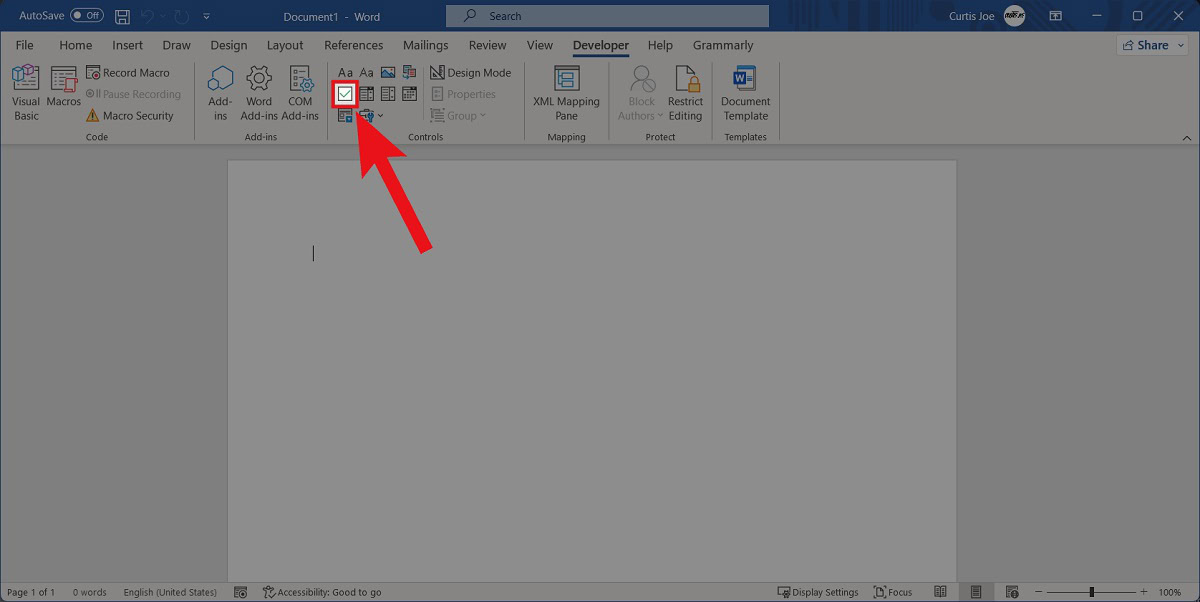Insert a Picture content control
This screenshot has height=602, width=1200.
point(388,73)
